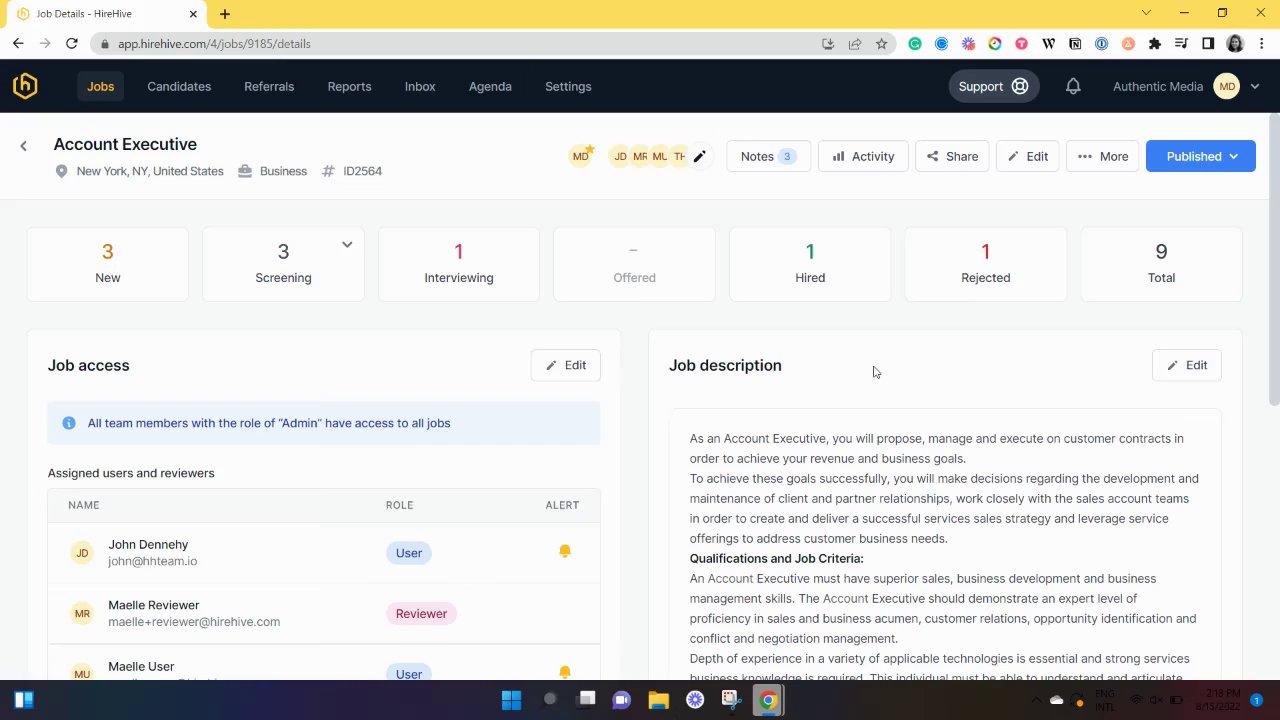Edit job team with pencil icon
This screenshot has height=720, width=1280.
(x=699, y=156)
